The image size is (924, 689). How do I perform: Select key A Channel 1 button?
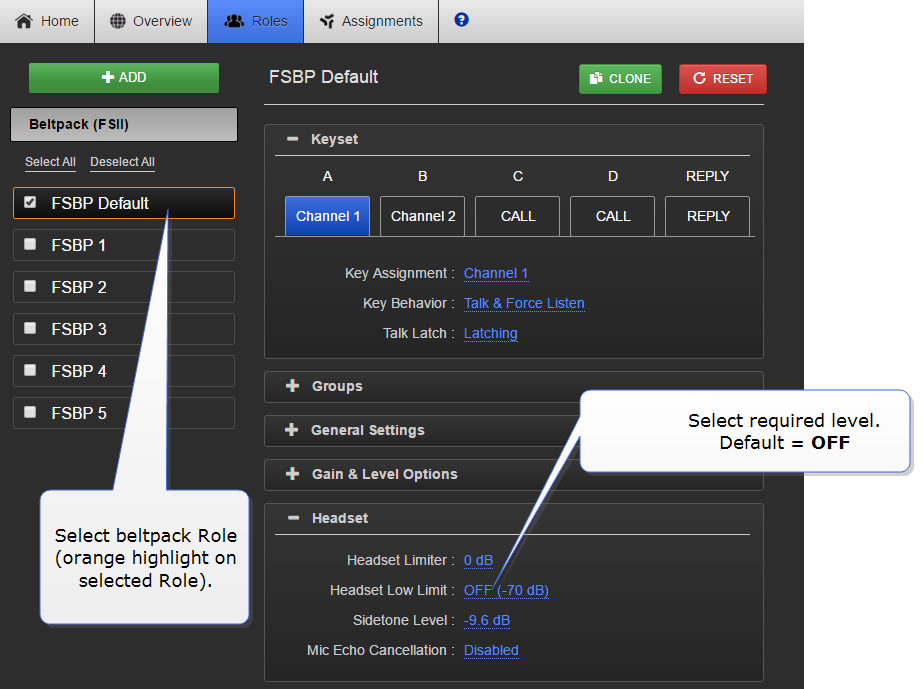pyautogui.click(x=328, y=216)
